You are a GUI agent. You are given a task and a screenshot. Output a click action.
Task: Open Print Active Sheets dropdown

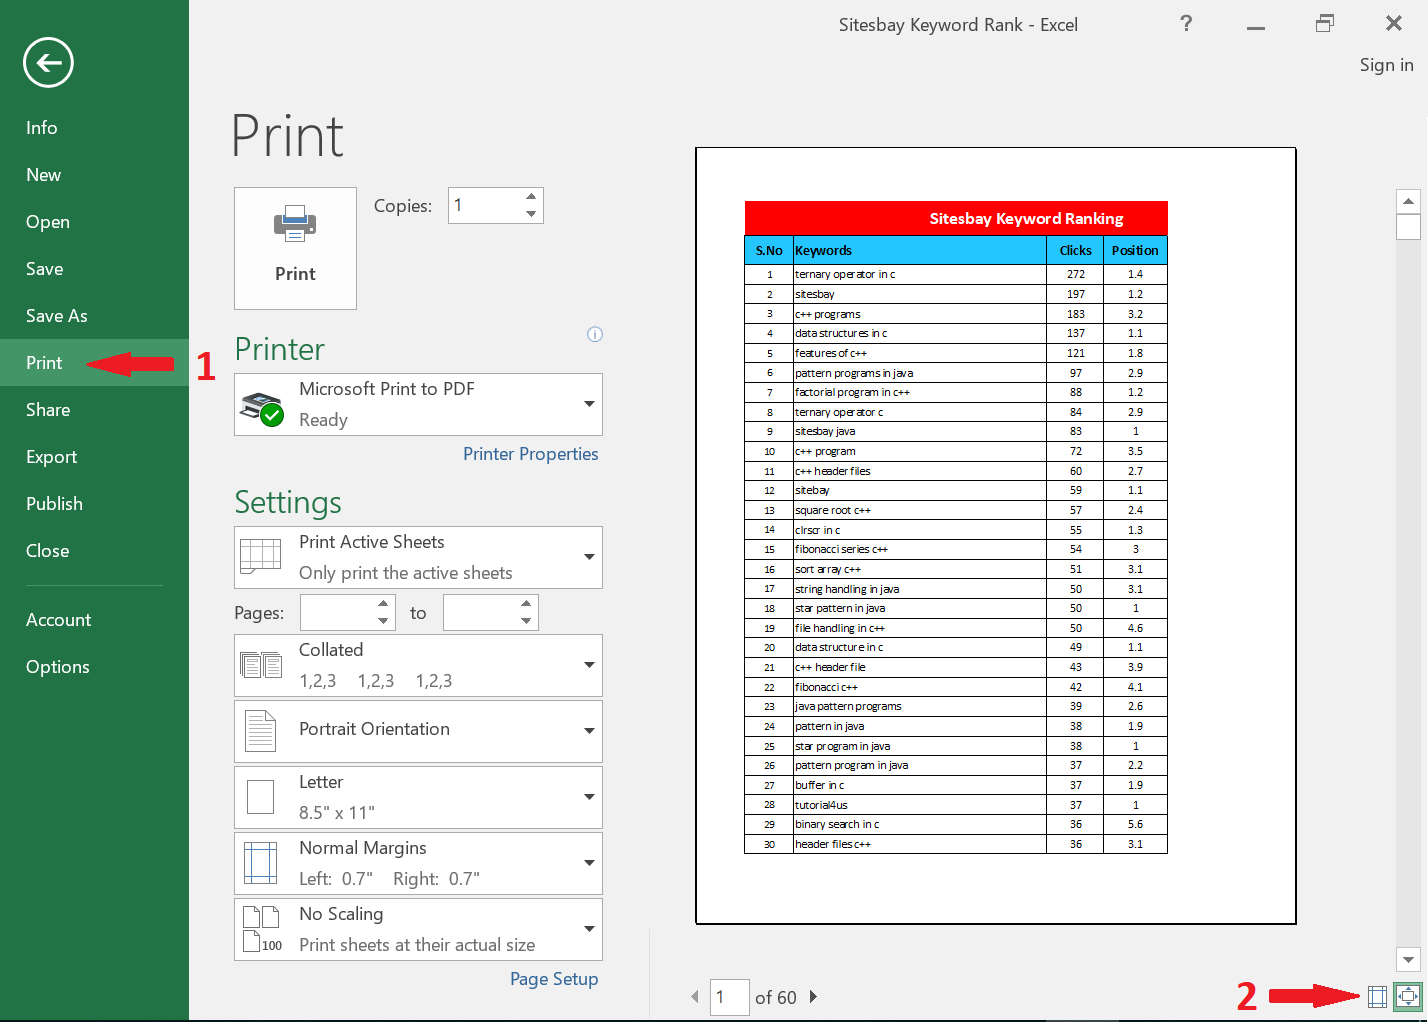click(418, 557)
